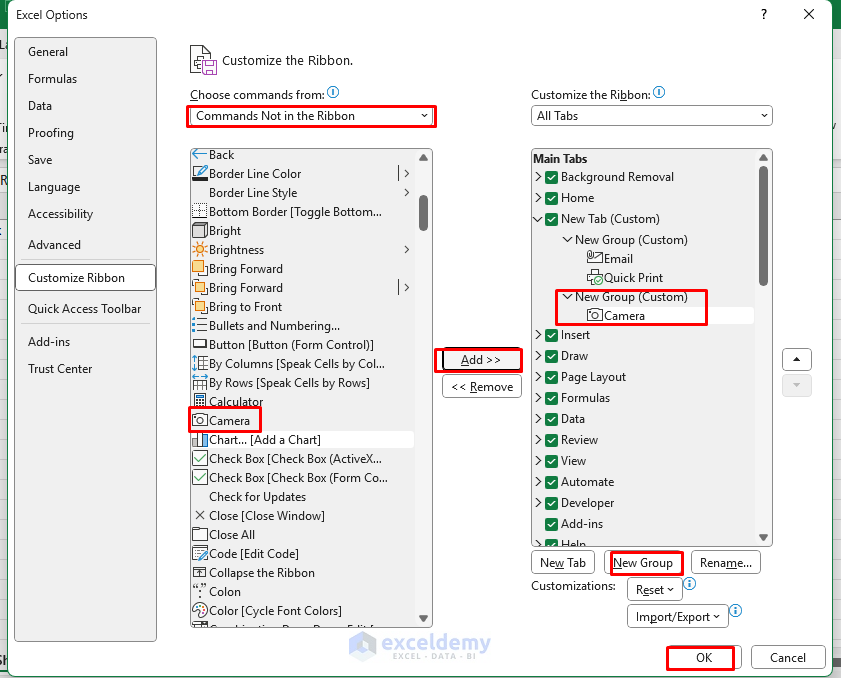Expand the View tab node
Viewport: 841px width, 678px height.
pyautogui.click(x=538, y=461)
